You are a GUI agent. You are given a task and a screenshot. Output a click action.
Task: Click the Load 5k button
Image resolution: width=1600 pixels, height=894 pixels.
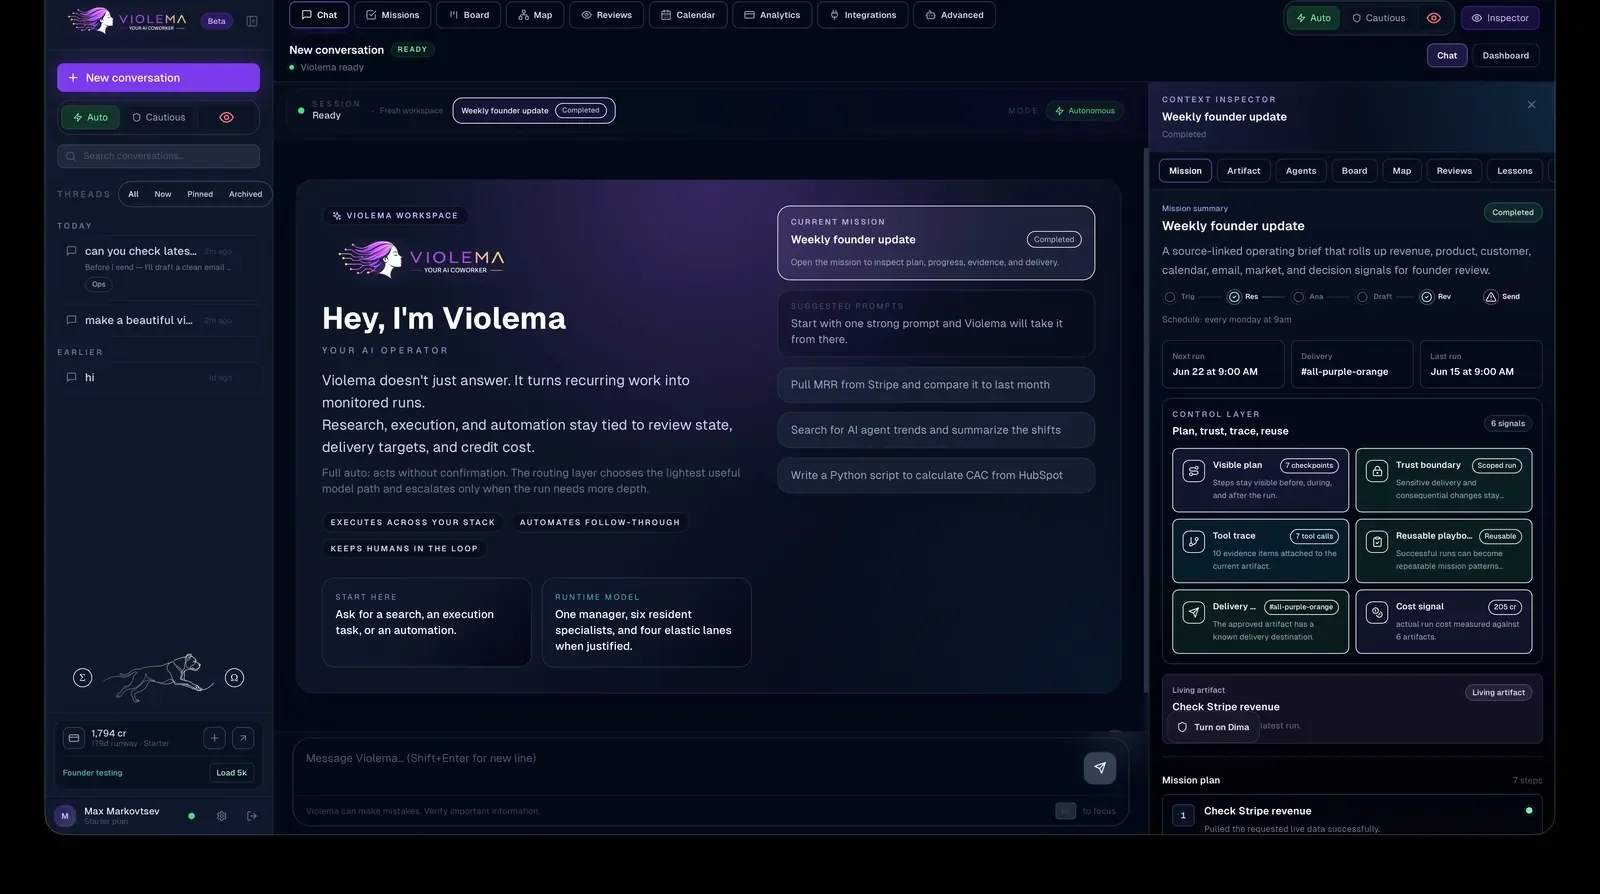click(231, 773)
